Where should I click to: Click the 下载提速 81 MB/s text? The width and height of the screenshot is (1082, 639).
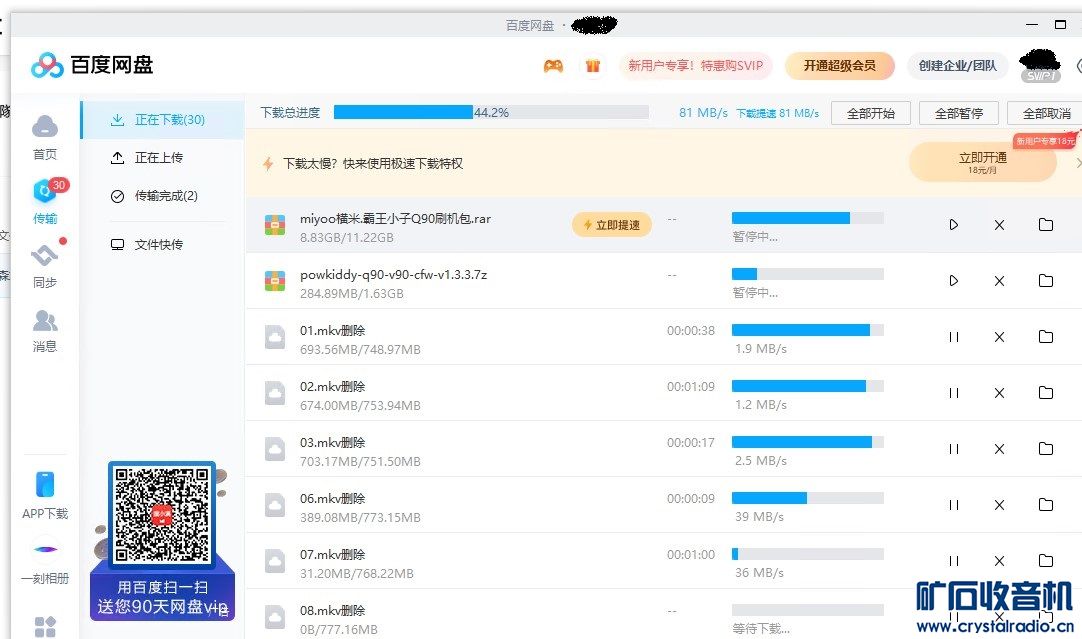[x=778, y=113]
